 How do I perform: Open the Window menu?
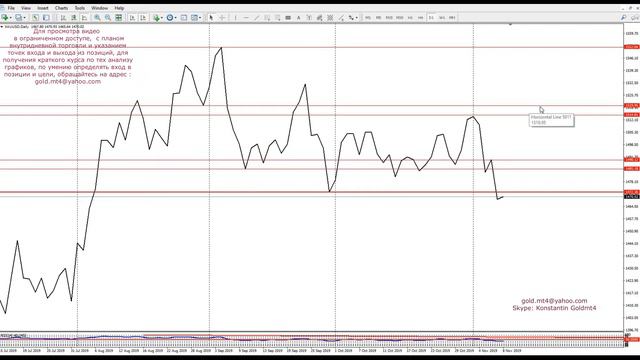point(100,8)
